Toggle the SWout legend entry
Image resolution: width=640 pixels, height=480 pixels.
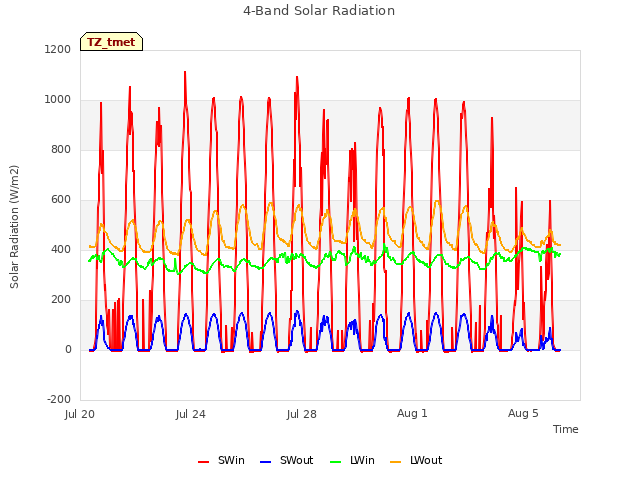286,460
